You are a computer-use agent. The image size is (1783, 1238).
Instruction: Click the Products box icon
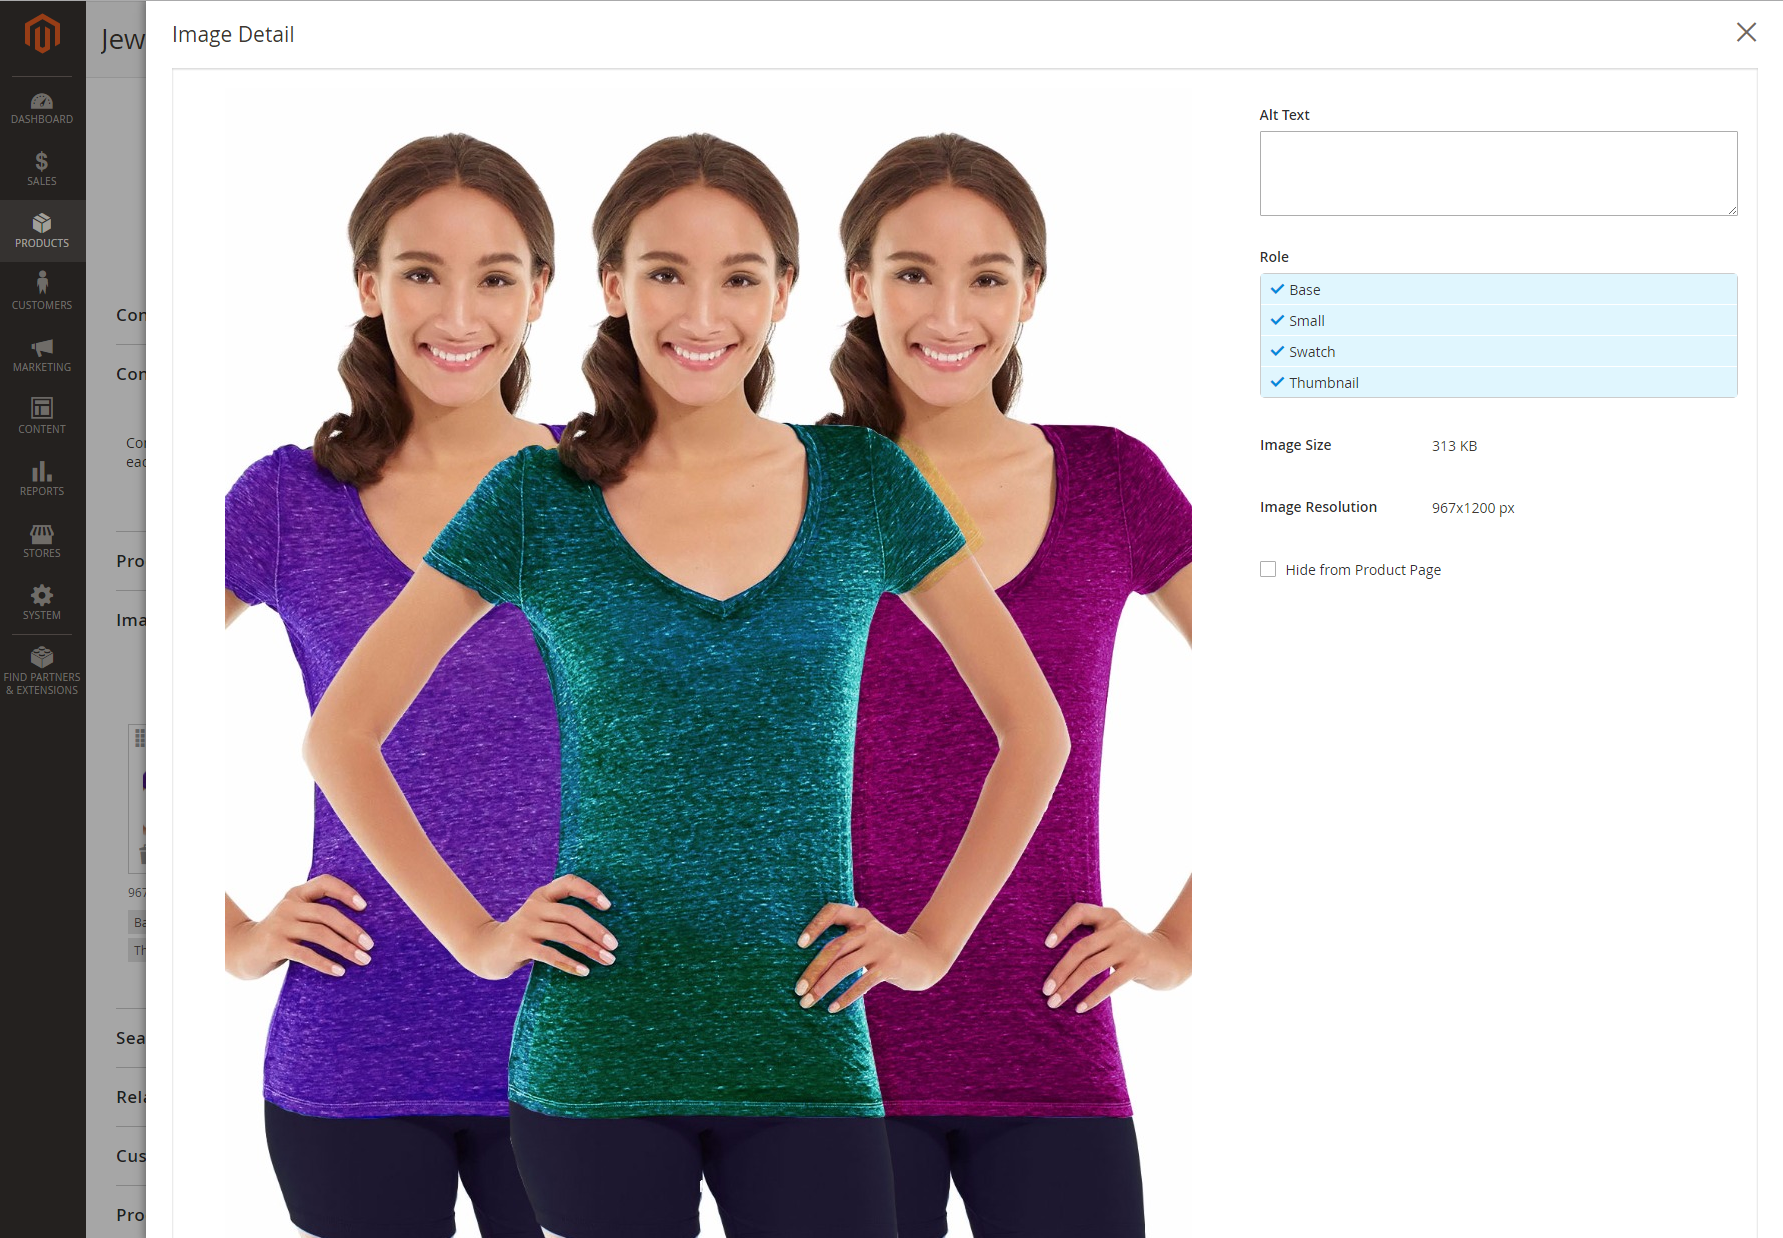click(42, 223)
